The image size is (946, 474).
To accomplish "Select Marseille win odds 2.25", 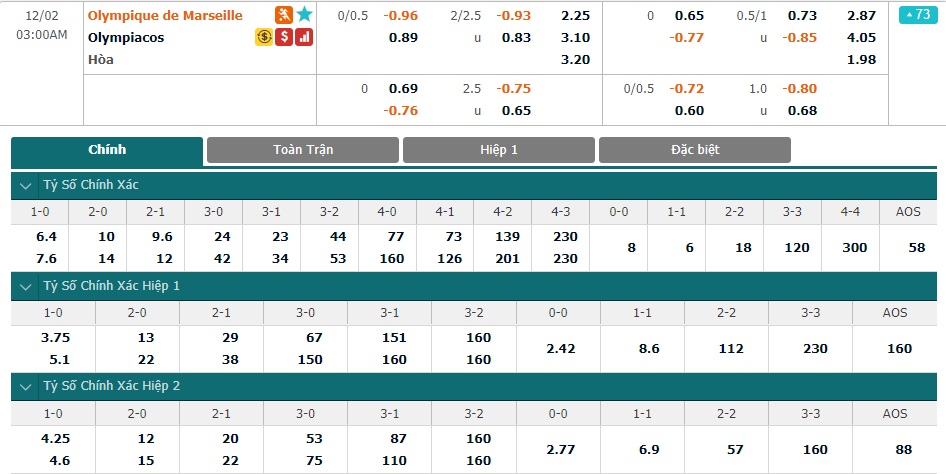I will [576, 16].
